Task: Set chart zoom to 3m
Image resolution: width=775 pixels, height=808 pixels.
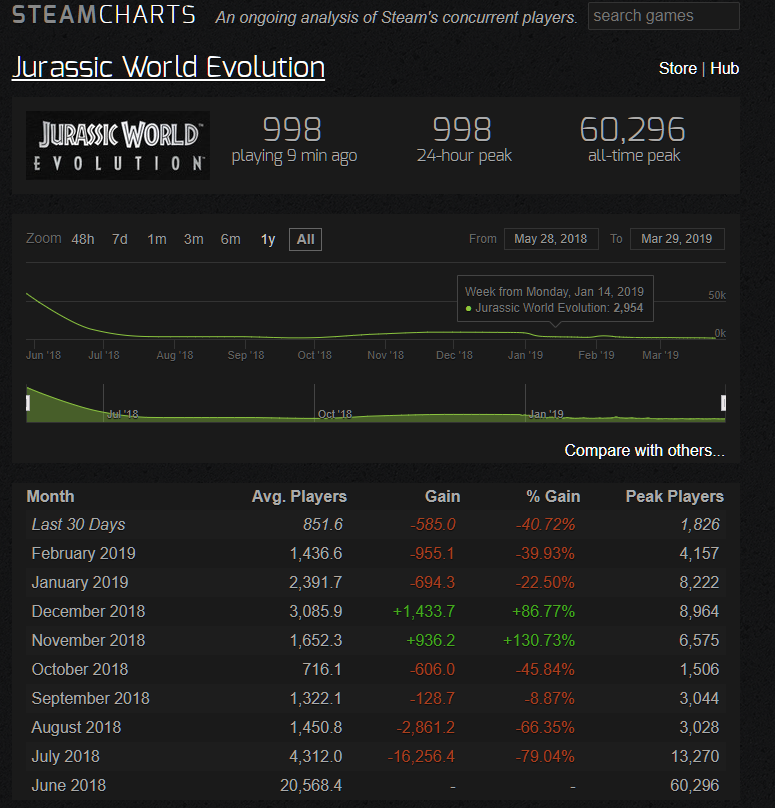Action: point(194,239)
